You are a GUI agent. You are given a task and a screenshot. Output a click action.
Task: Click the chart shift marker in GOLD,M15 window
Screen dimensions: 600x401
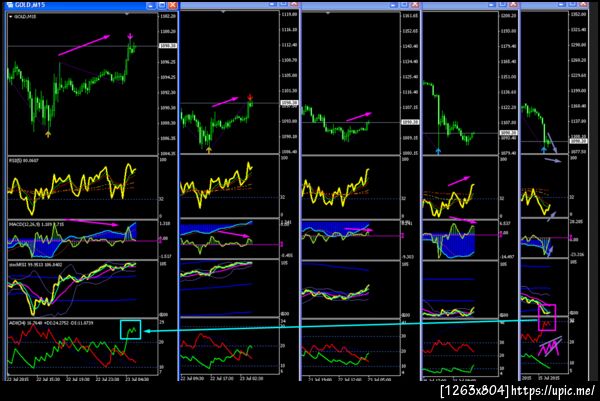point(127,14)
